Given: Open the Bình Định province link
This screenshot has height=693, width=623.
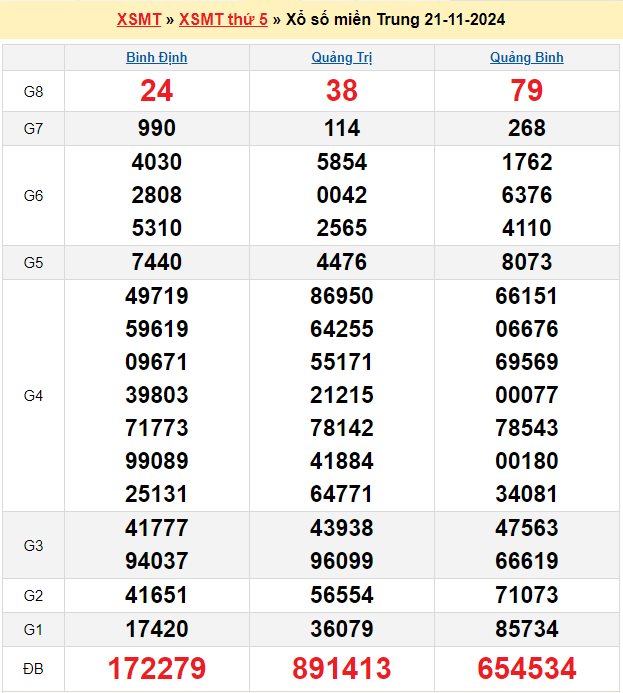Looking at the screenshot, I should pos(156,57).
